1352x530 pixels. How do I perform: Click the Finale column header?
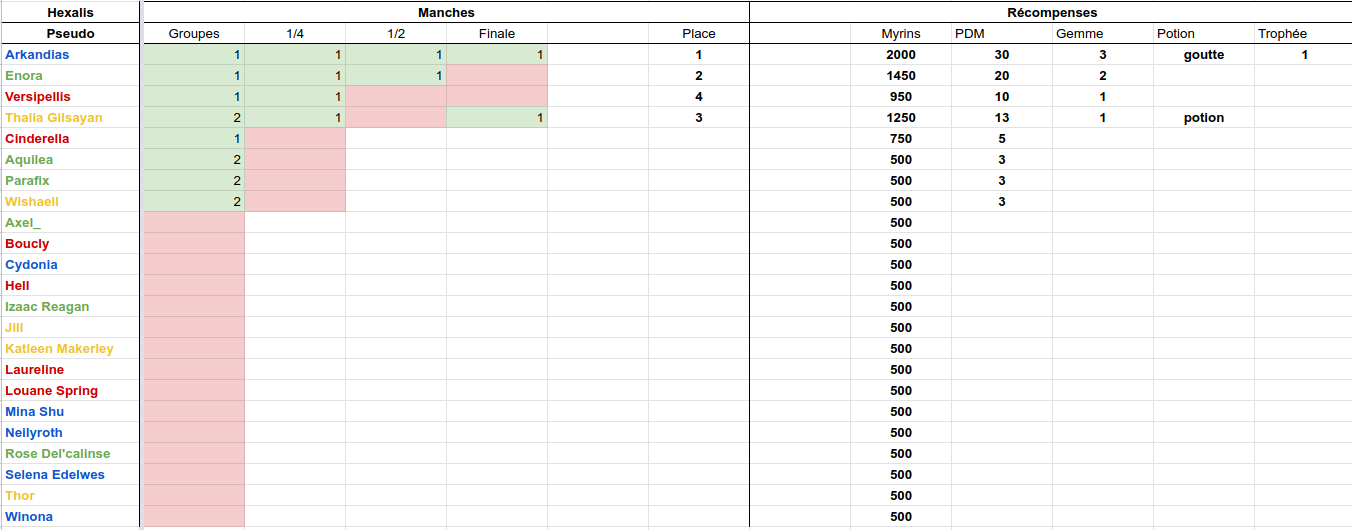click(x=497, y=34)
